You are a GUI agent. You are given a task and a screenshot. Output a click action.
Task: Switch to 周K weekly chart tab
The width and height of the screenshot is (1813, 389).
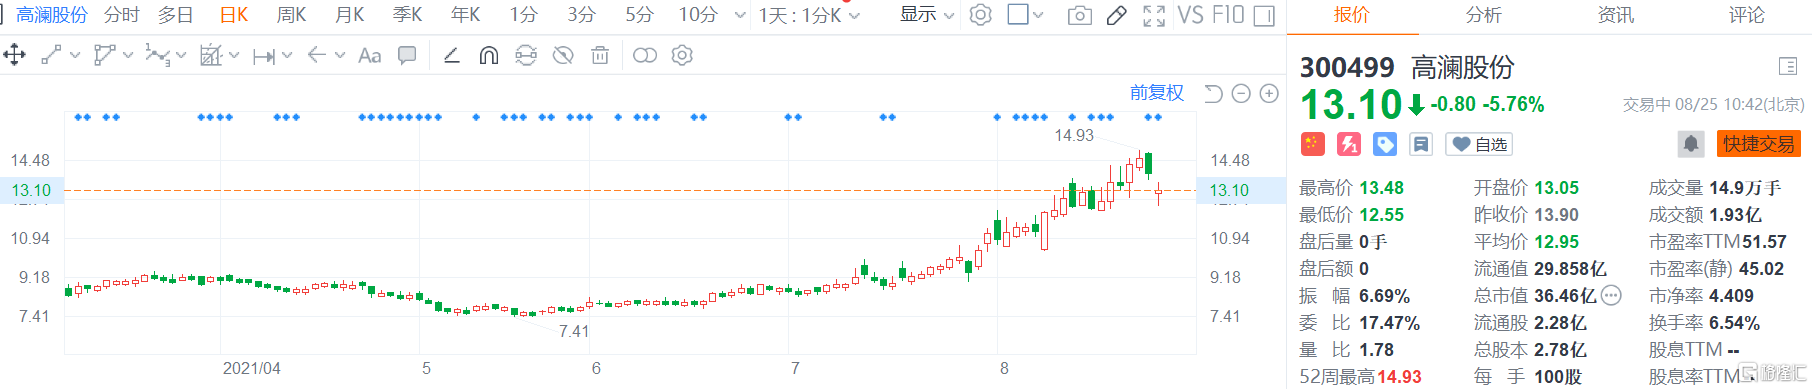click(x=291, y=15)
